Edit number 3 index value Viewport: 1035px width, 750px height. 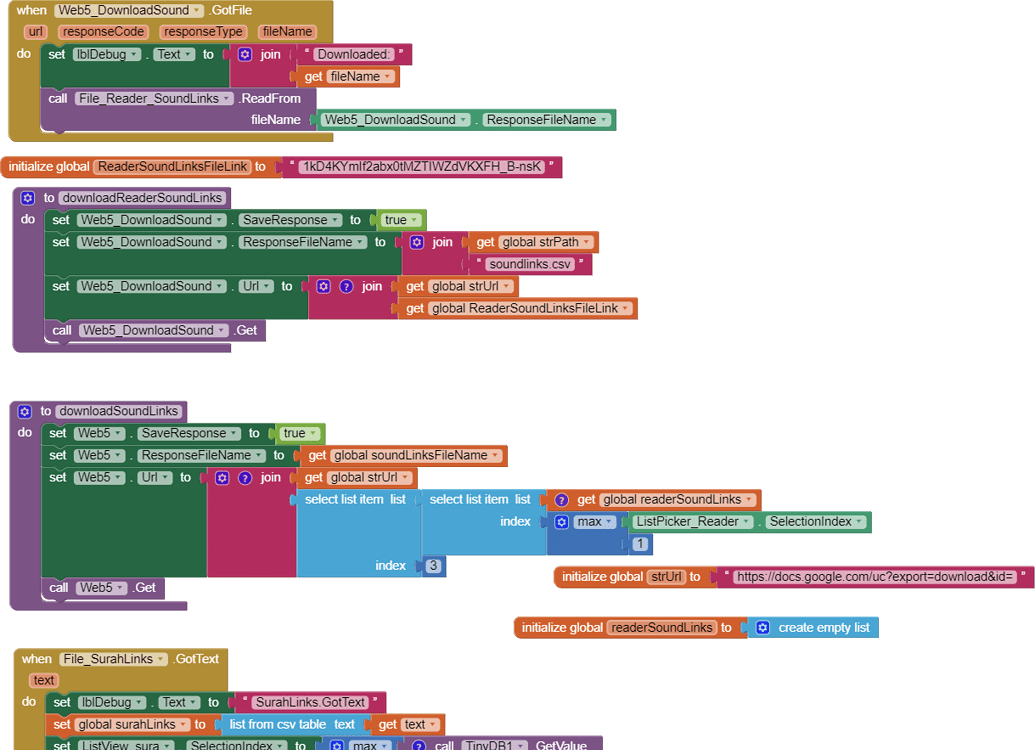[x=433, y=566]
